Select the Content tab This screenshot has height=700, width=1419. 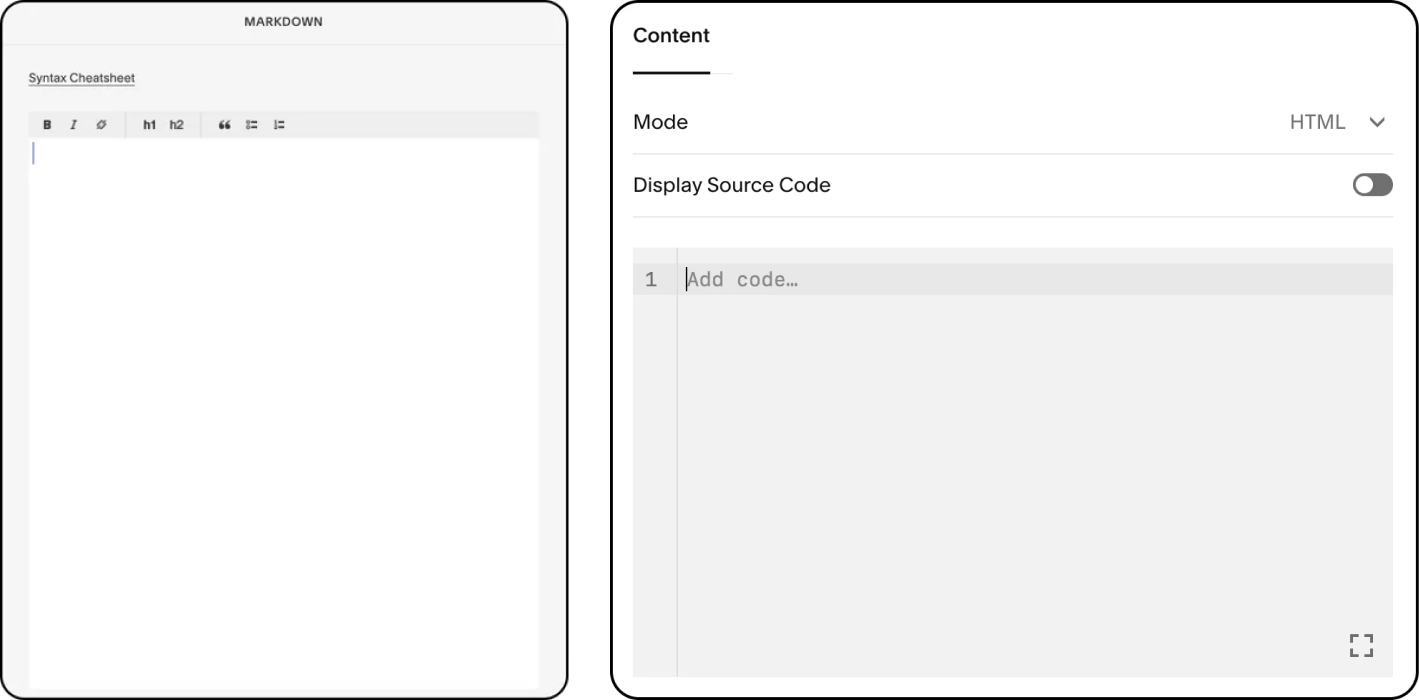coord(671,36)
